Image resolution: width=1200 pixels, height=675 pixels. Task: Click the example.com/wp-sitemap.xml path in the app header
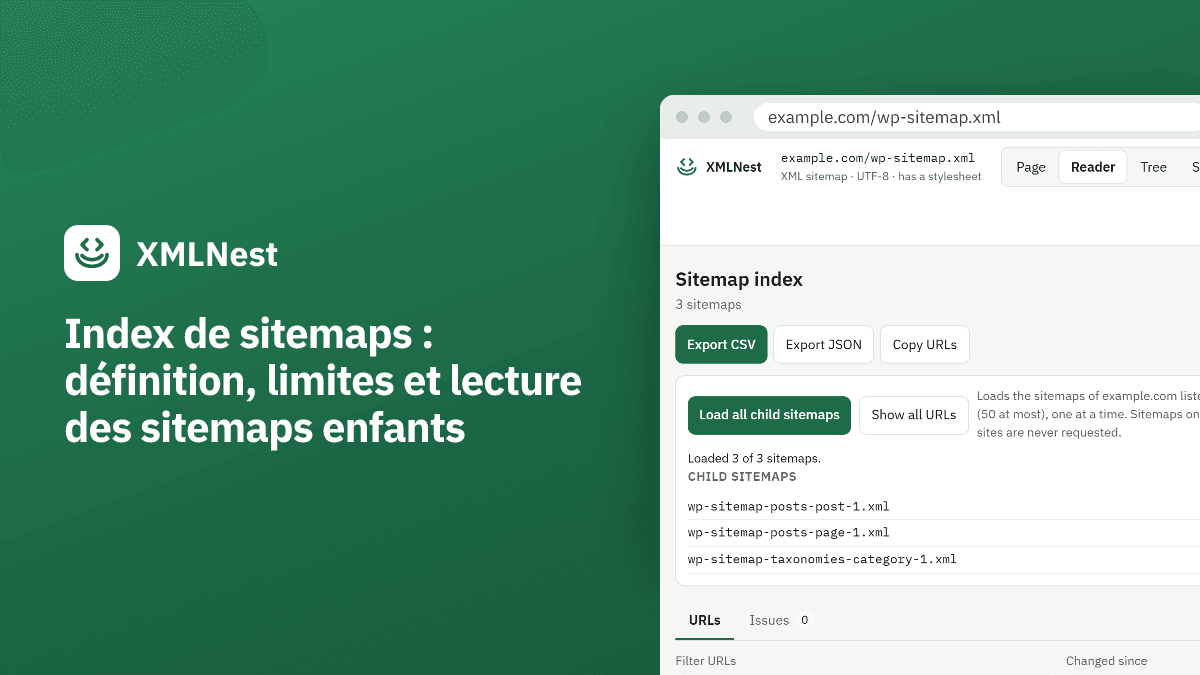coord(877,158)
